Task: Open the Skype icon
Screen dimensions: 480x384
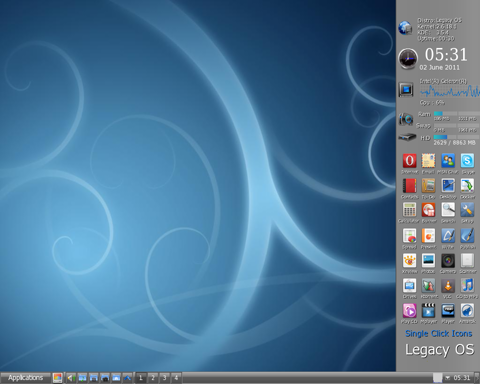Action: [467, 161]
